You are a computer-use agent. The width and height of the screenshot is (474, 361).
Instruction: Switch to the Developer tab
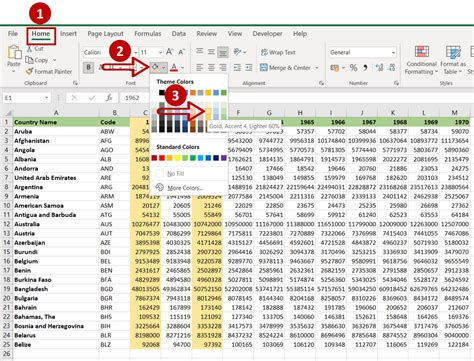[267, 34]
